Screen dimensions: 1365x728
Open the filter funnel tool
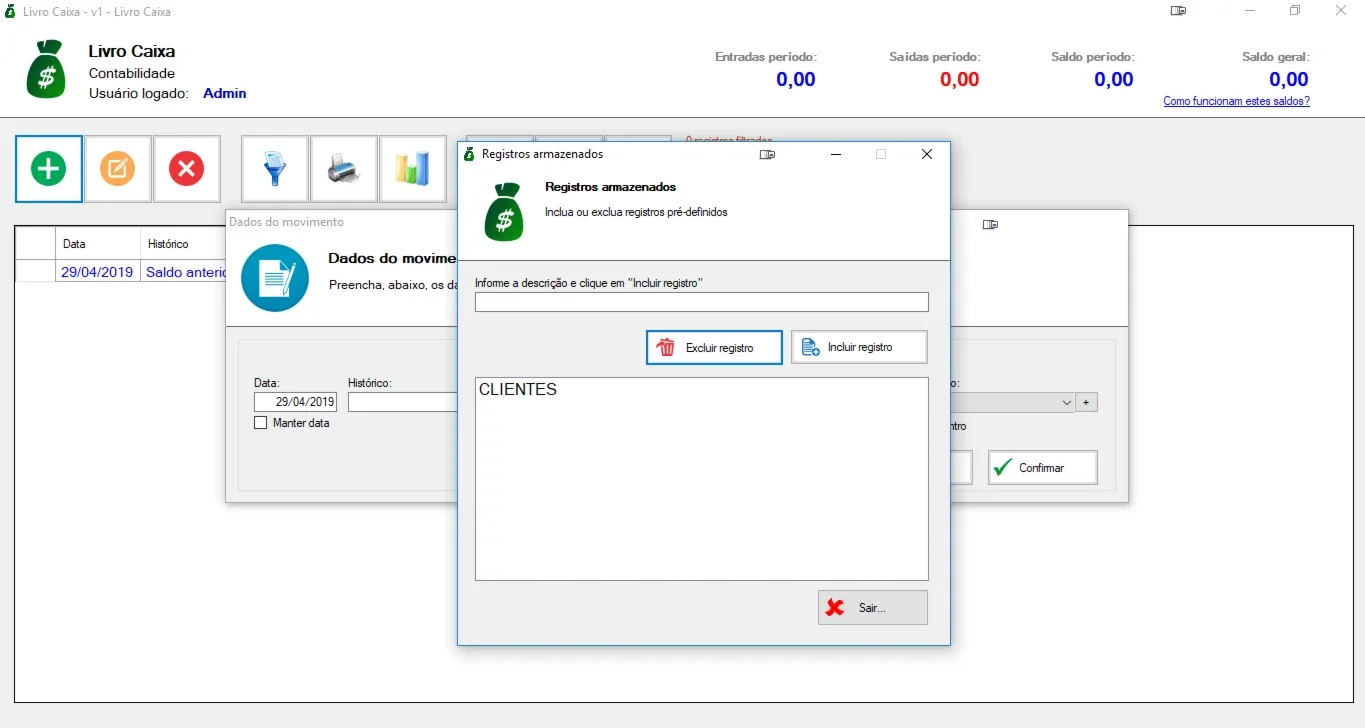click(275, 169)
